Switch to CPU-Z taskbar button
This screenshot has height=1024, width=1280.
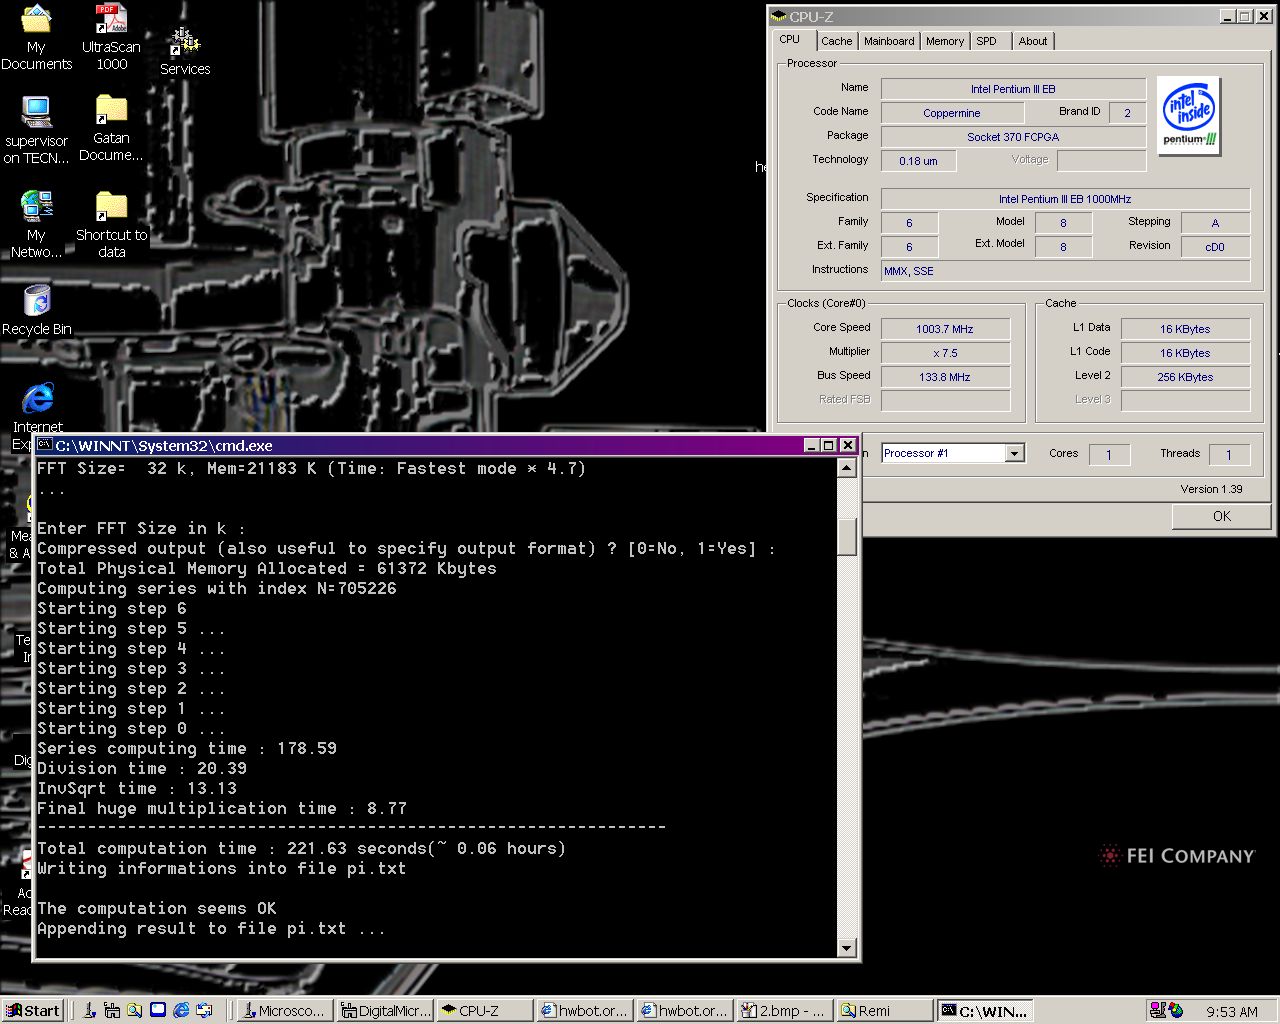click(x=485, y=1011)
